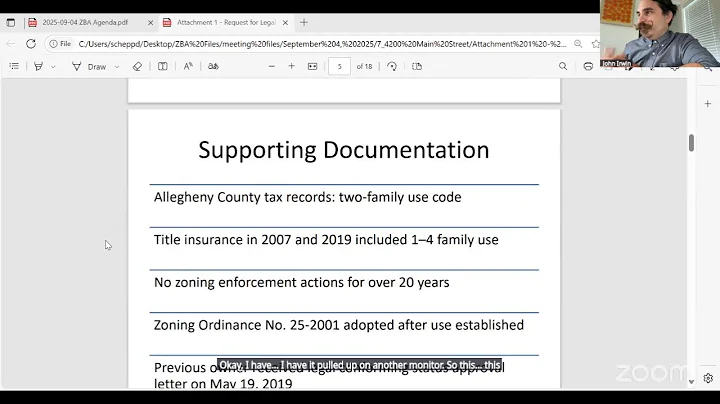Click the zoom magnifier in address bar
Screen dimensions: 720x404
(578, 44)
